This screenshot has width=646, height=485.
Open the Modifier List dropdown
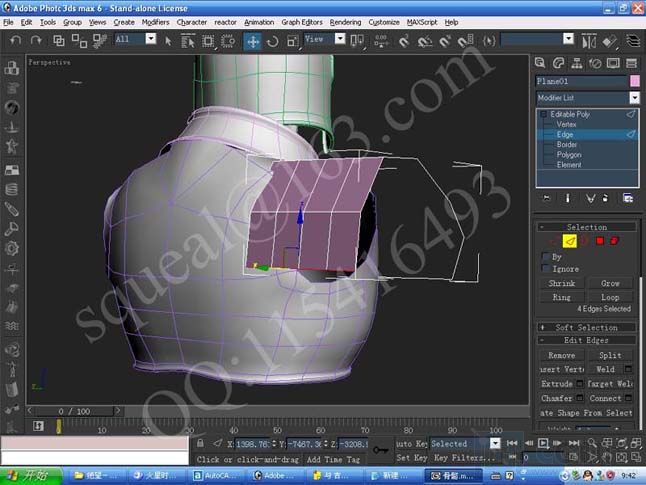(x=634, y=98)
